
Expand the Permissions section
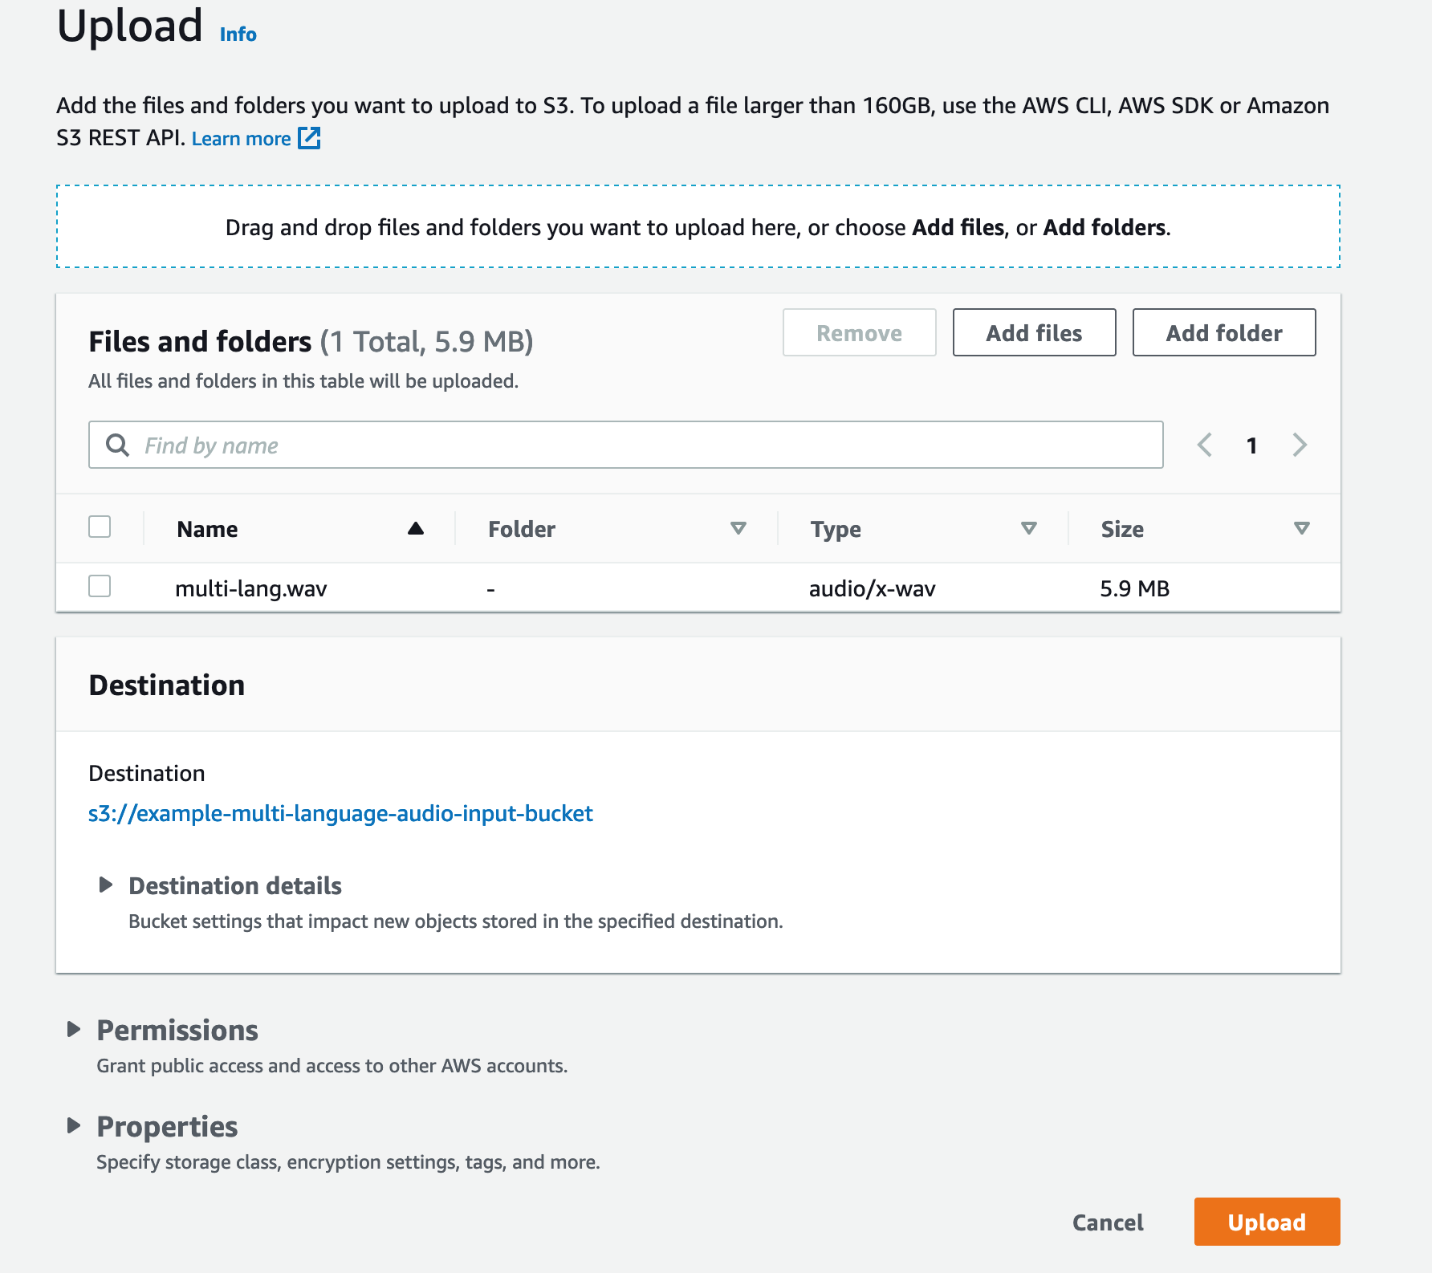pyautogui.click(x=73, y=1029)
